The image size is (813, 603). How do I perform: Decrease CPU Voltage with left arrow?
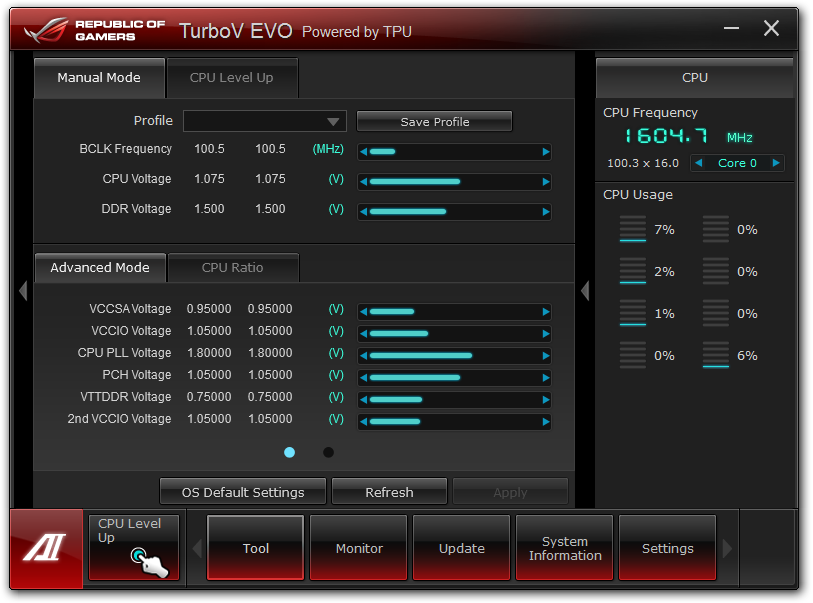click(x=363, y=182)
